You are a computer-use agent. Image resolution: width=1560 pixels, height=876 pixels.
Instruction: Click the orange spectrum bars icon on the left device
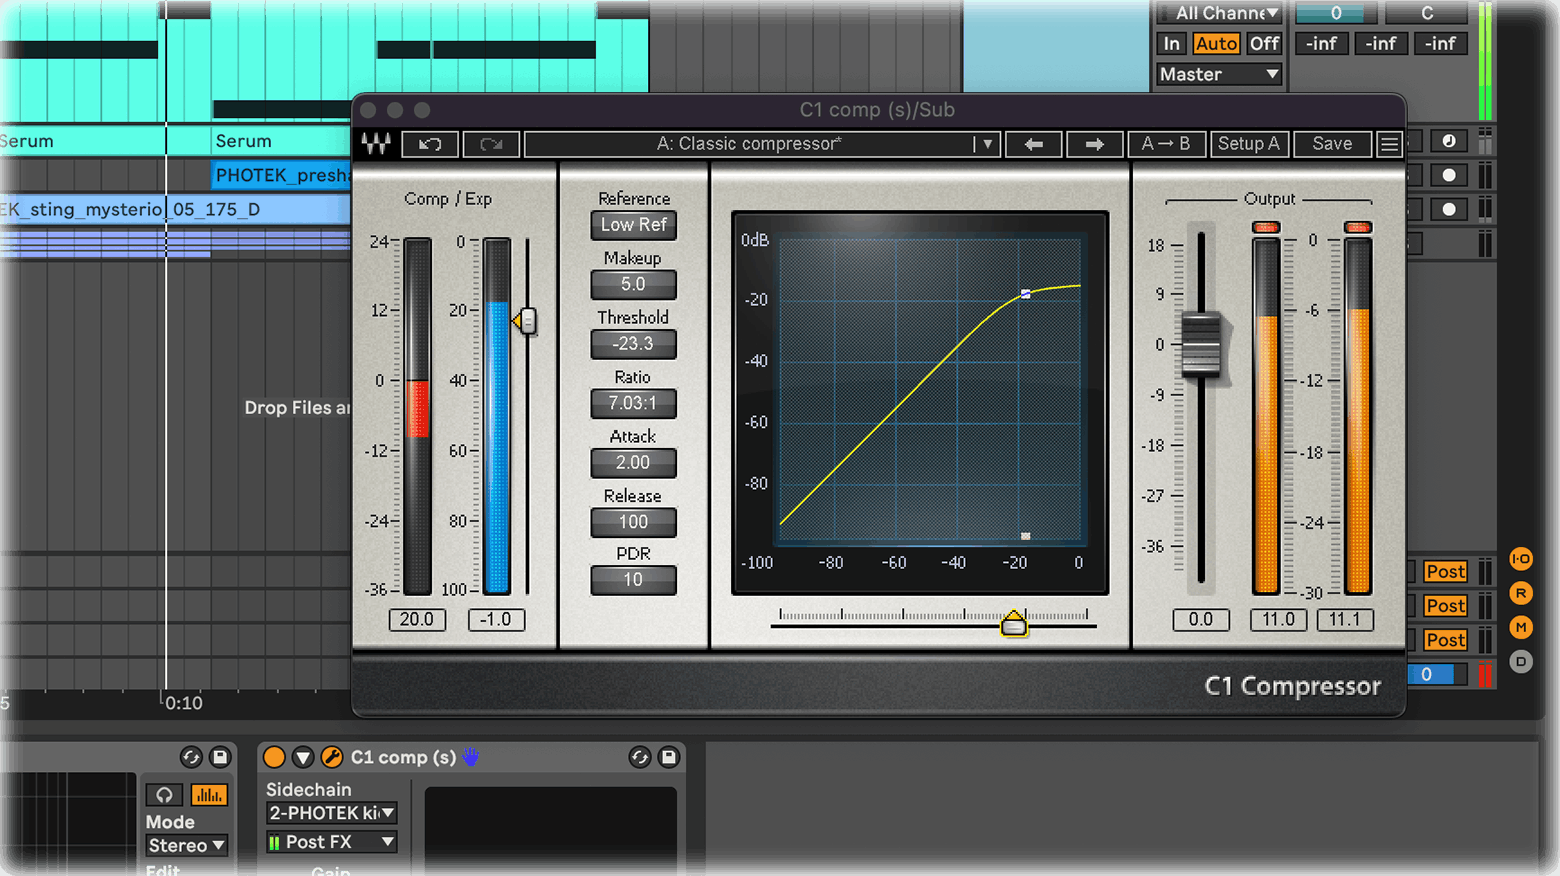[209, 795]
